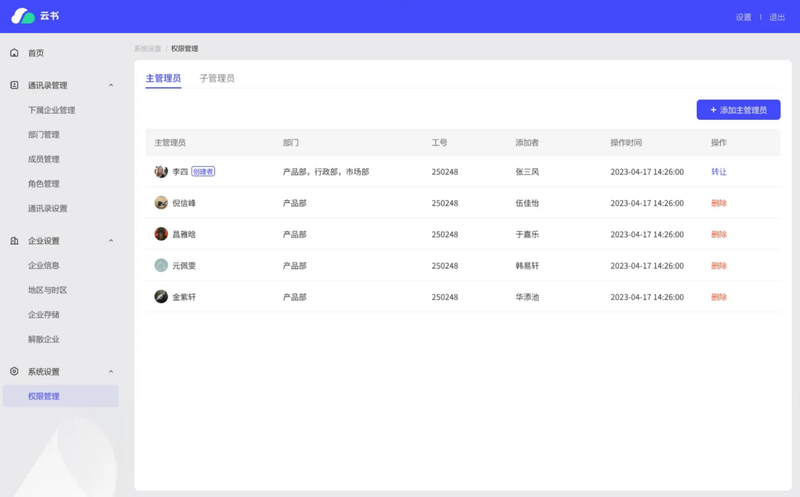Collapse the 企业设置 section chevron
Image resolution: width=800 pixels, height=497 pixels.
(x=111, y=240)
